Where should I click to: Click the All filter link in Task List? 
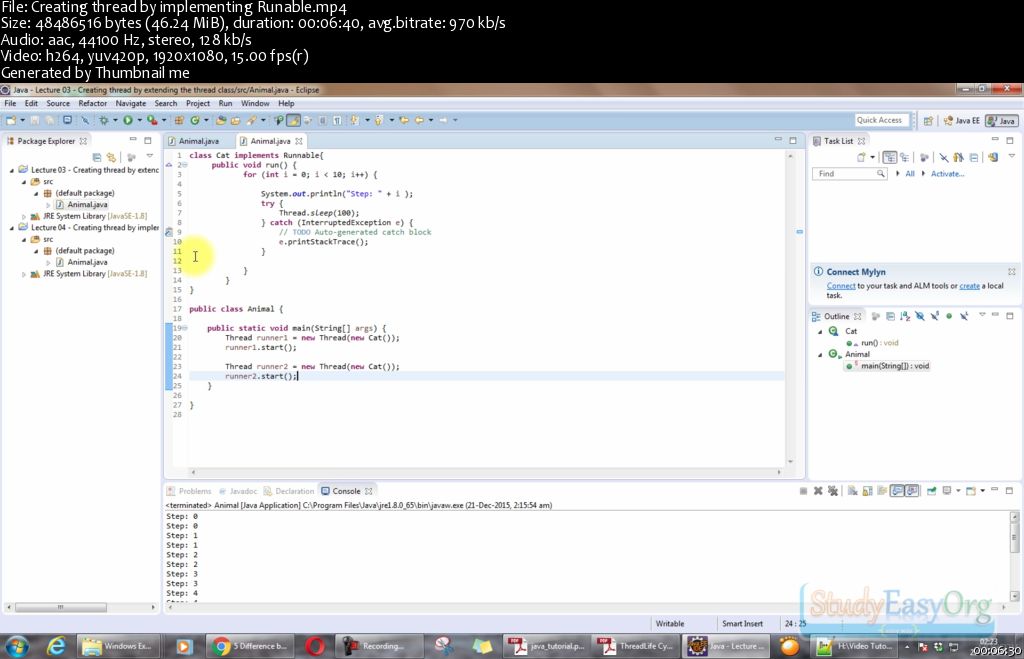[x=910, y=174]
